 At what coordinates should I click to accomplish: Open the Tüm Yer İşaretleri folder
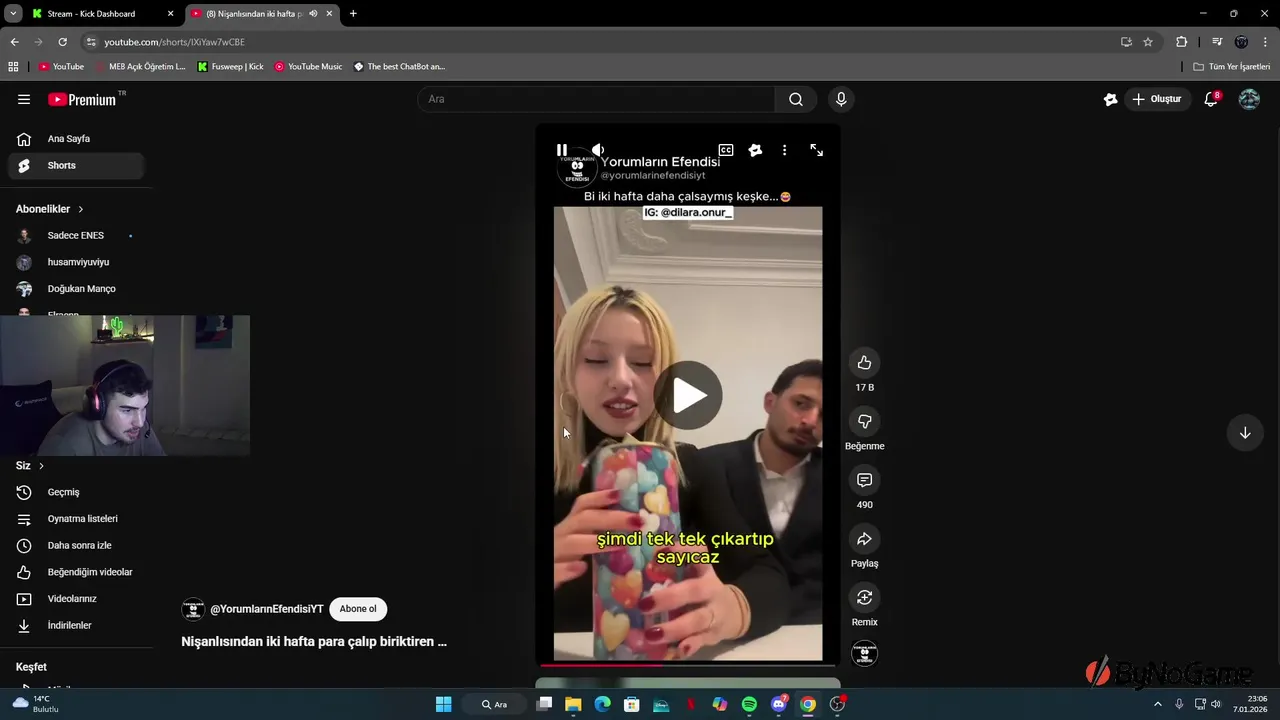(x=1232, y=67)
